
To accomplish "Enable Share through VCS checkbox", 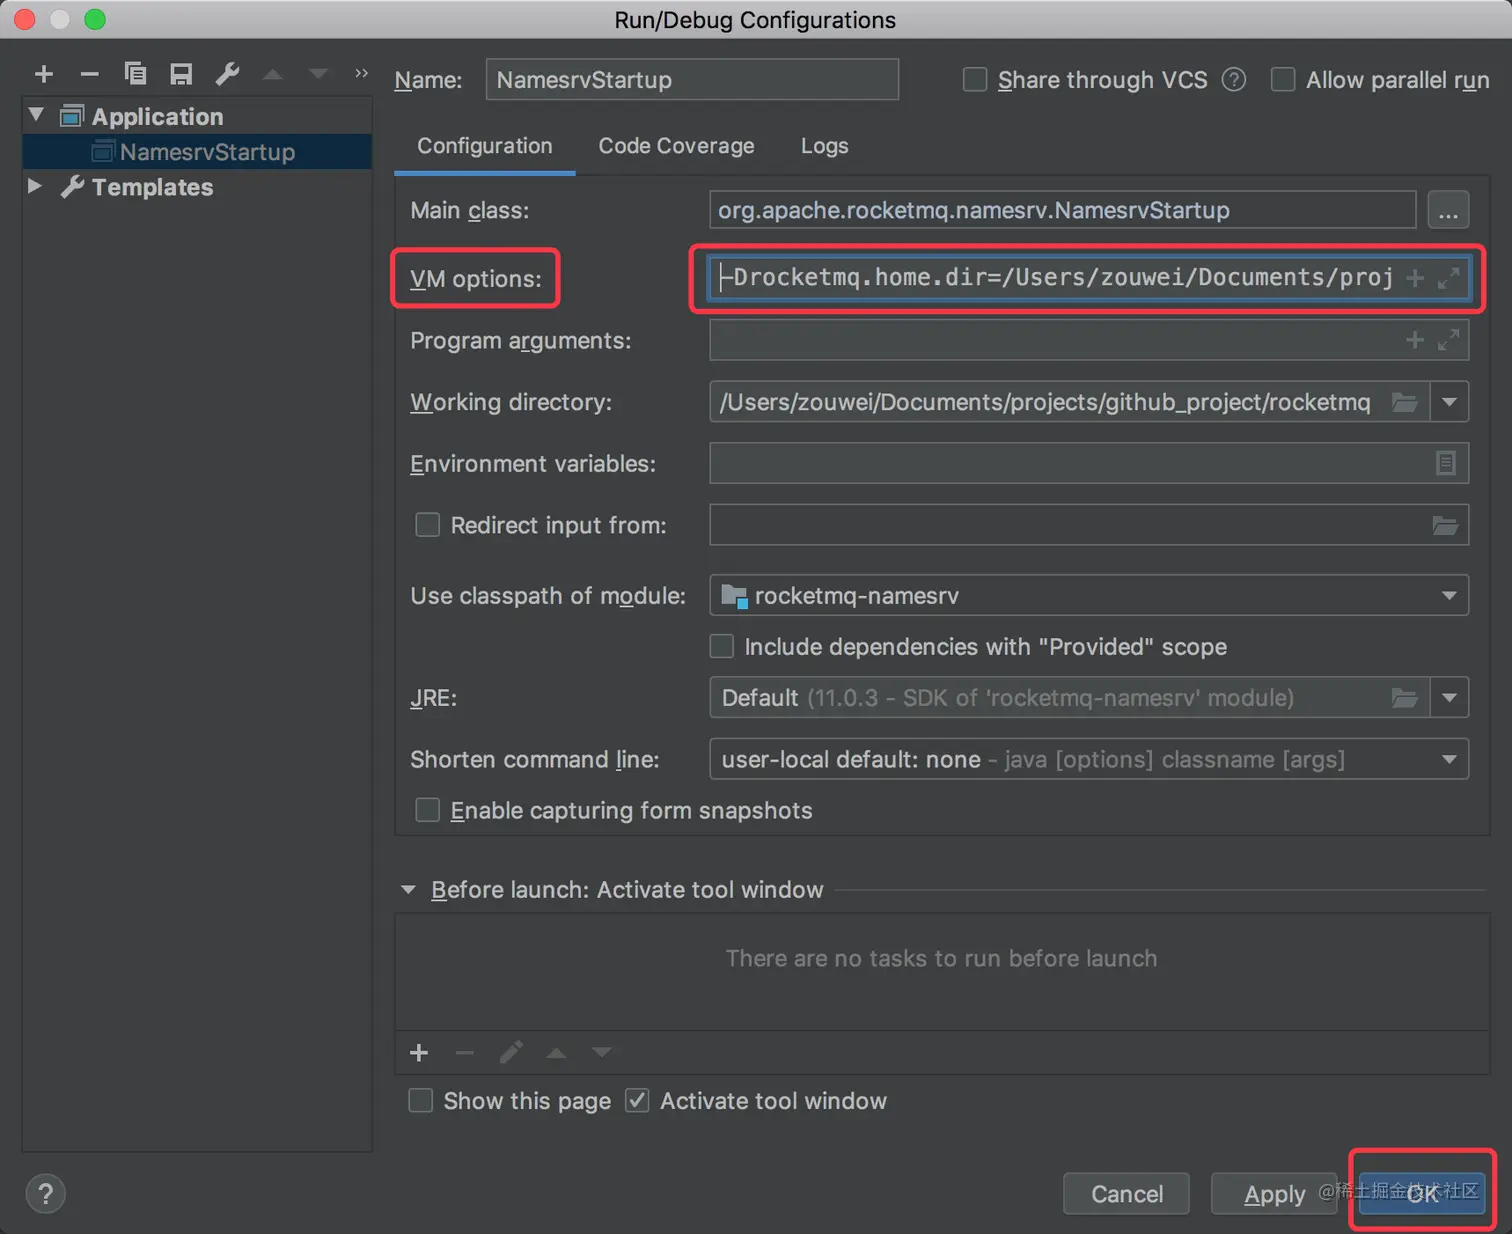I will [x=975, y=80].
